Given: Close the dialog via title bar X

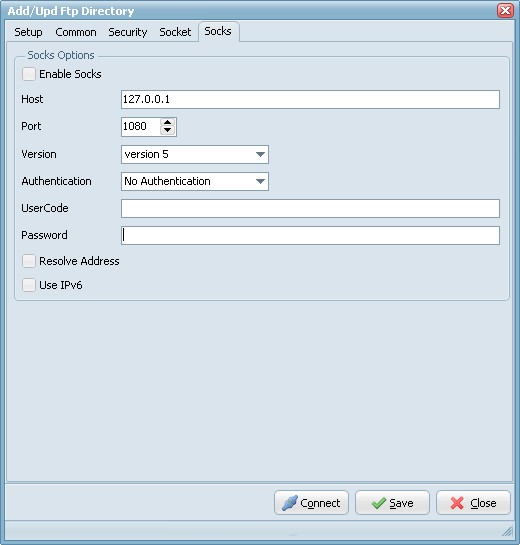Looking at the screenshot, I should 505,10.
